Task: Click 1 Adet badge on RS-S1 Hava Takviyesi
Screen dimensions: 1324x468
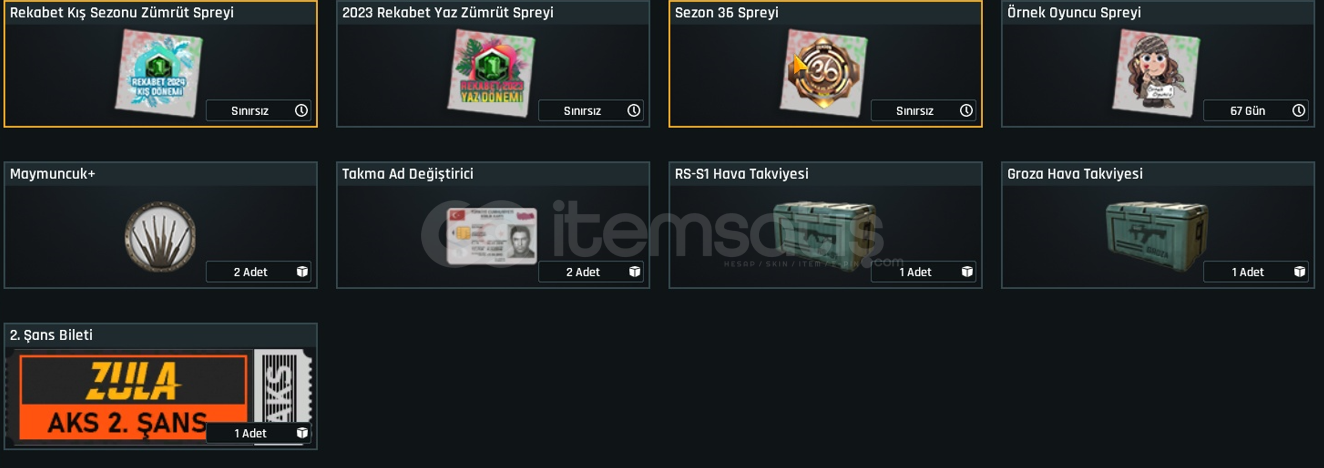Action: pos(923,272)
